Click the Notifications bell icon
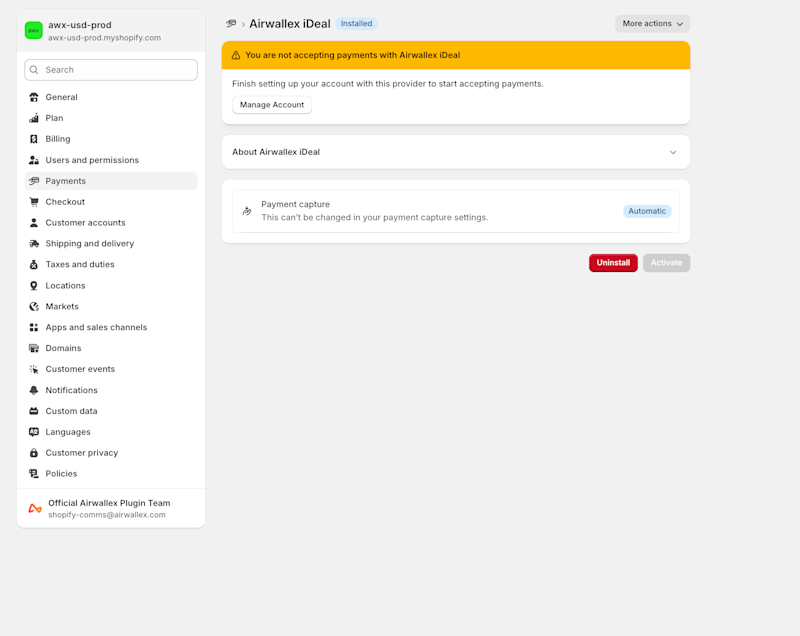This screenshot has width=800, height=636. [x=33, y=390]
